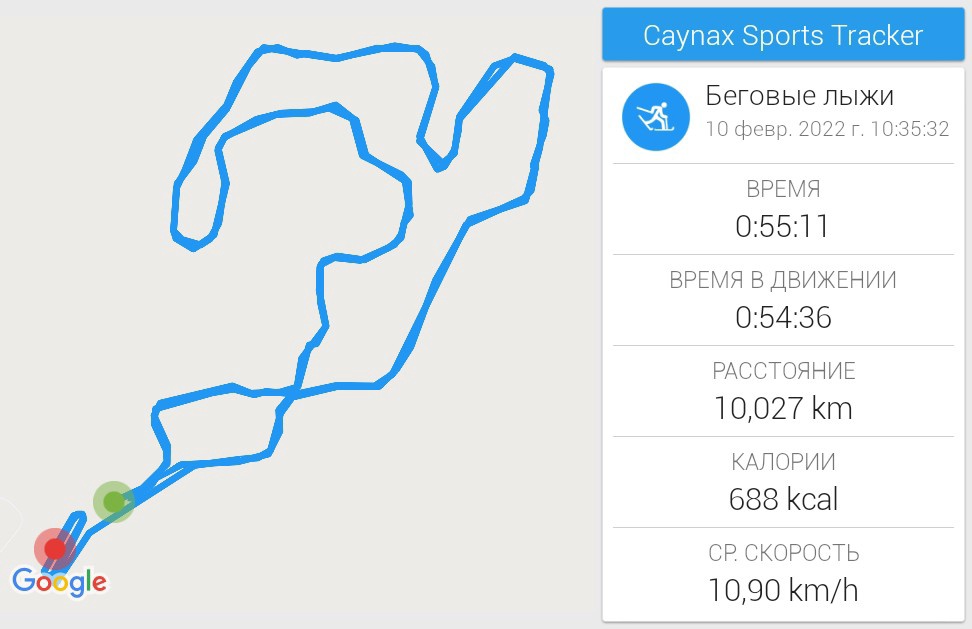
Task: Select the calories value 688 kcal
Action: (783, 499)
